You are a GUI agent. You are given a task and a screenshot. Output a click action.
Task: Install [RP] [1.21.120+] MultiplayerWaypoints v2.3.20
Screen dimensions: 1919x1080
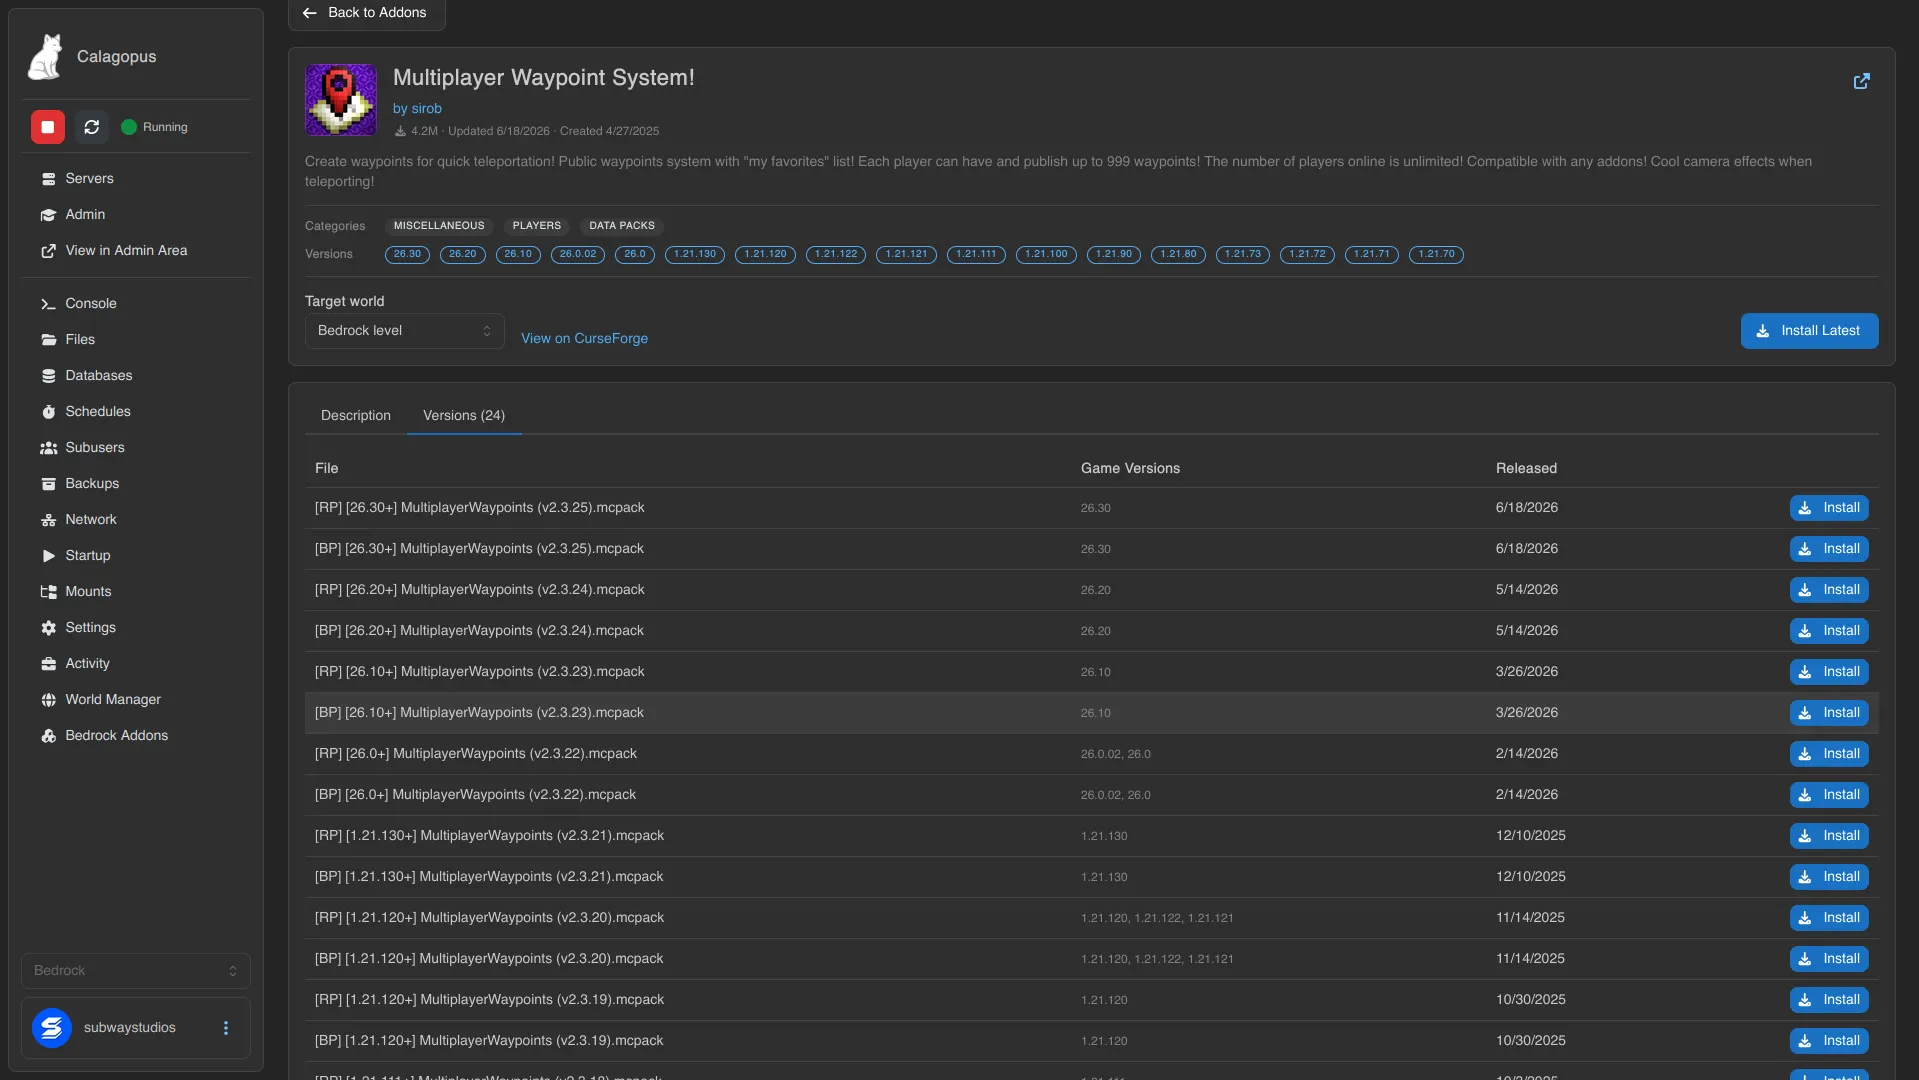[x=1829, y=918]
